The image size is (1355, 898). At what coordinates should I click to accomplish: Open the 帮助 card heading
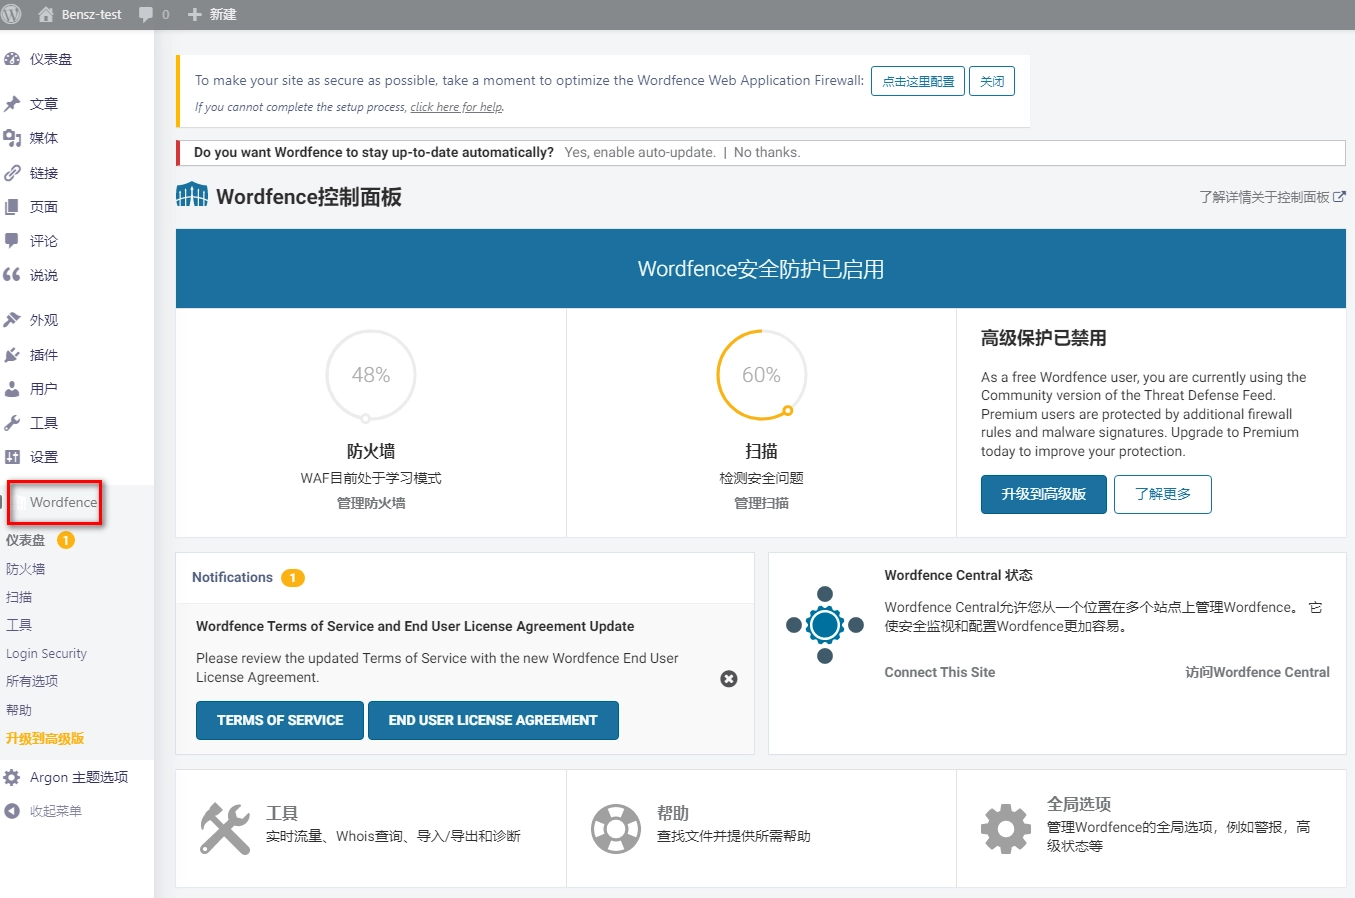(673, 813)
